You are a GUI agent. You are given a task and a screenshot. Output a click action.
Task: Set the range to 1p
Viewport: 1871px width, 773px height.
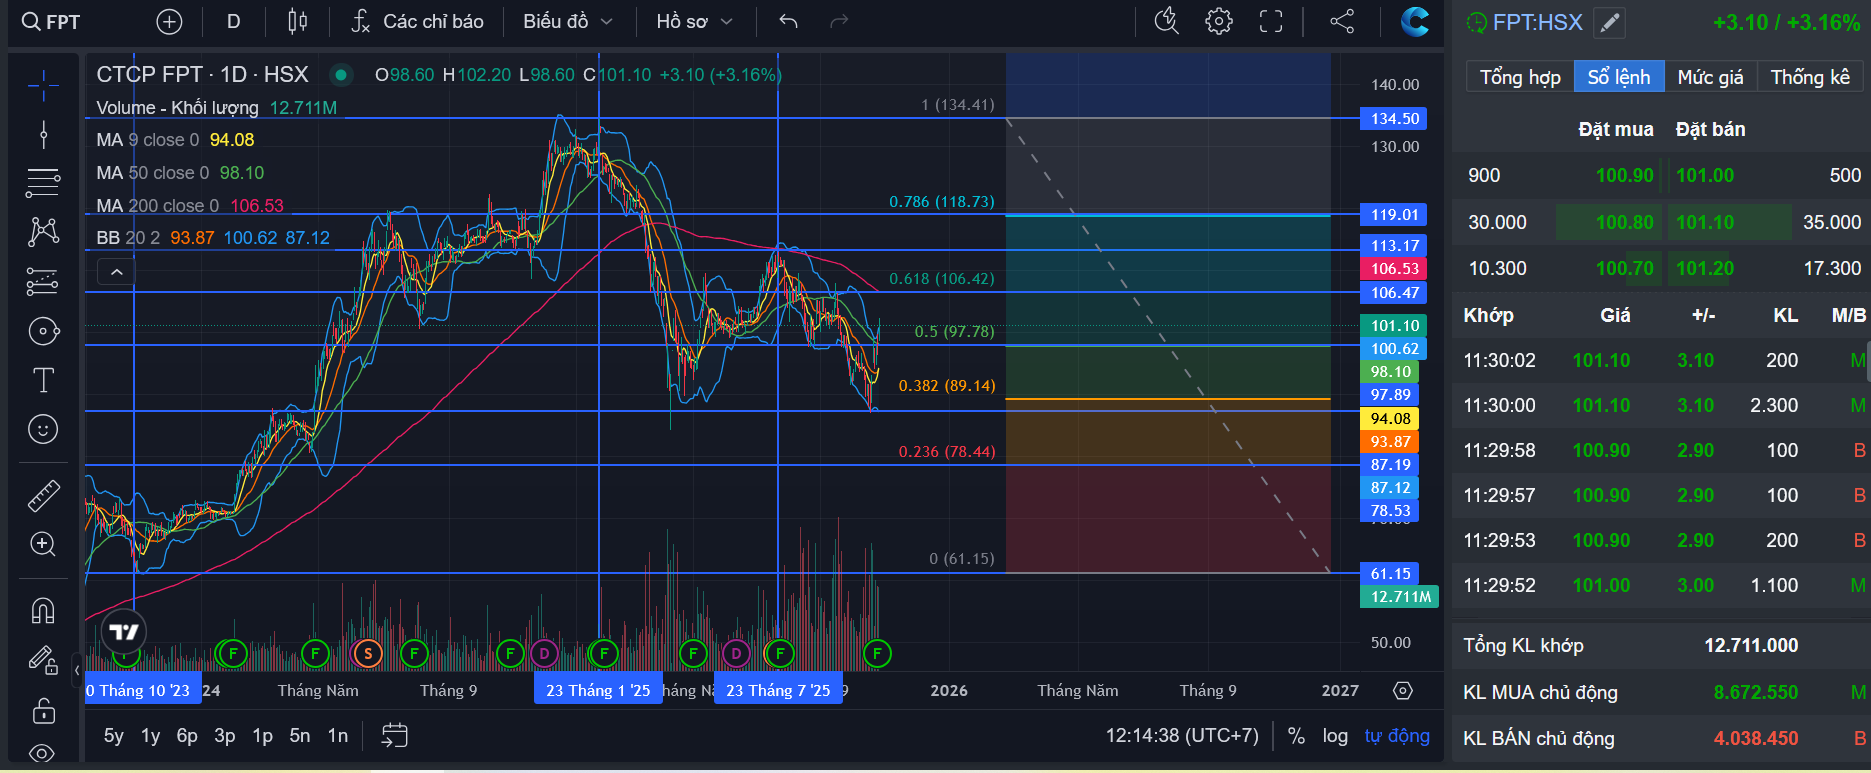[262, 736]
